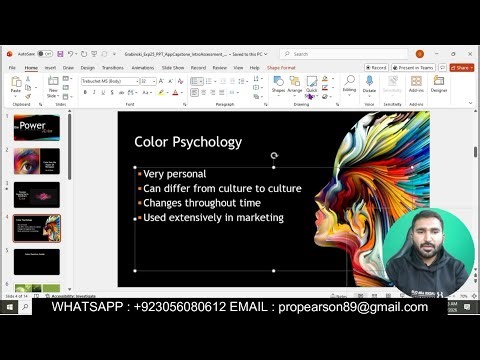Viewport: 480px width, 360px height.
Task: Reset the slide layout
Action: coord(66,88)
